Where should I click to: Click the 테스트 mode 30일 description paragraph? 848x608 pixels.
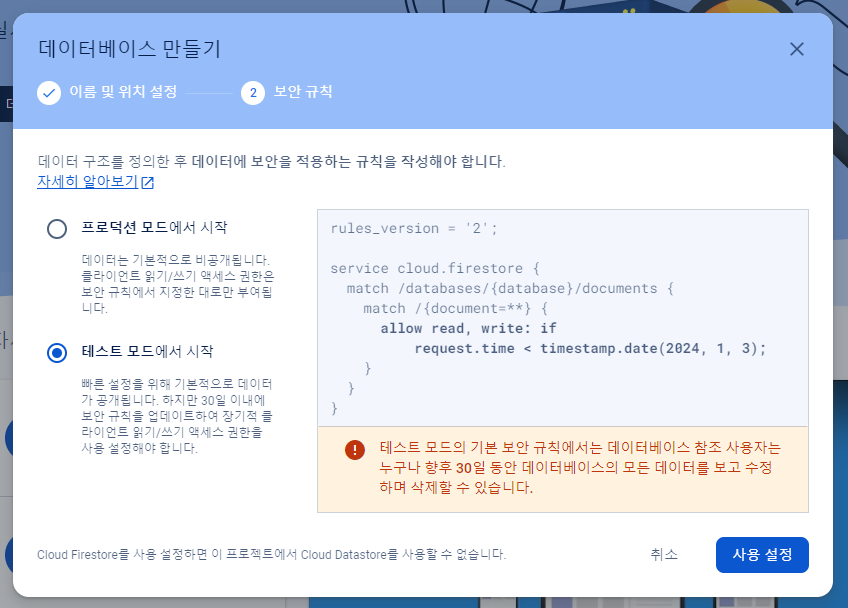pos(177,416)
